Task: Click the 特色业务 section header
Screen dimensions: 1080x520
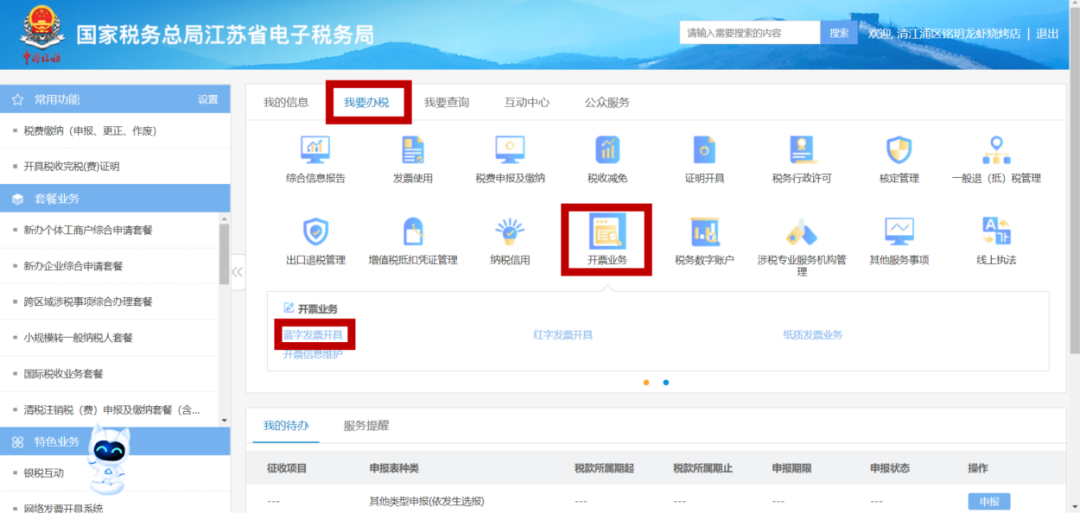Action: click(x=115, y=441)
